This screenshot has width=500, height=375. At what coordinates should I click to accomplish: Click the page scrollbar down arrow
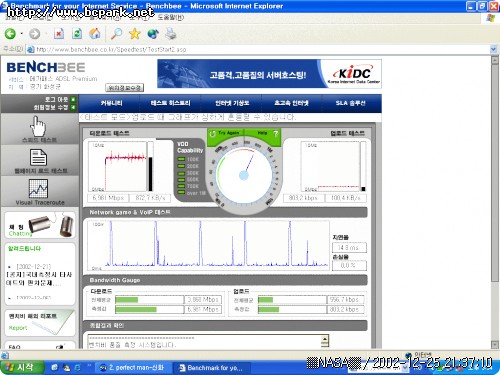pos(495,345)
